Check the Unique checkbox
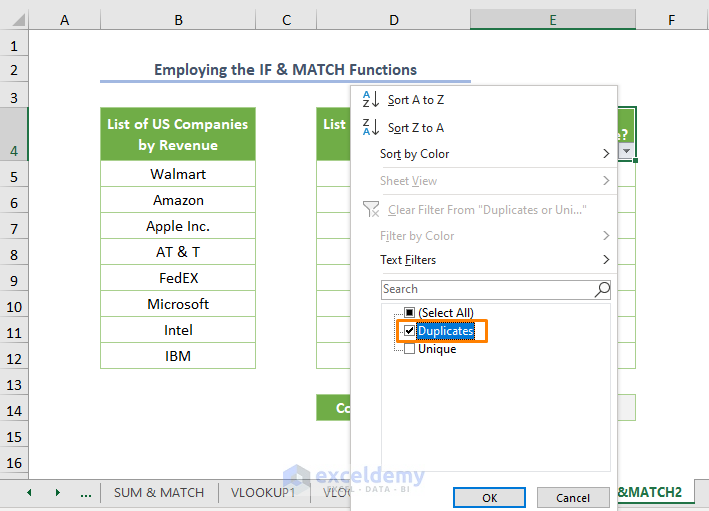Viewport: 709px width, 511px height. click(x=409, y=349)
